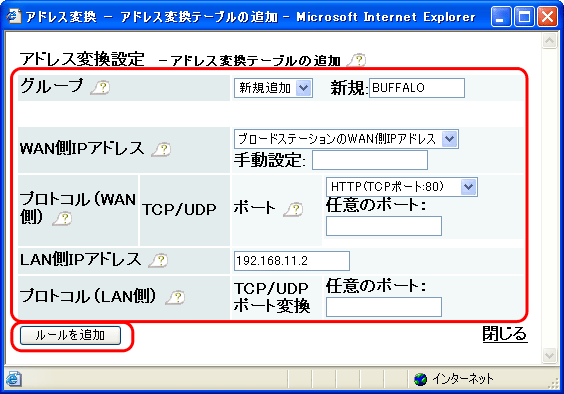Click the LAN側 任意のポート input field
This screenshot has height=394, width=564.
click(384, 307)
